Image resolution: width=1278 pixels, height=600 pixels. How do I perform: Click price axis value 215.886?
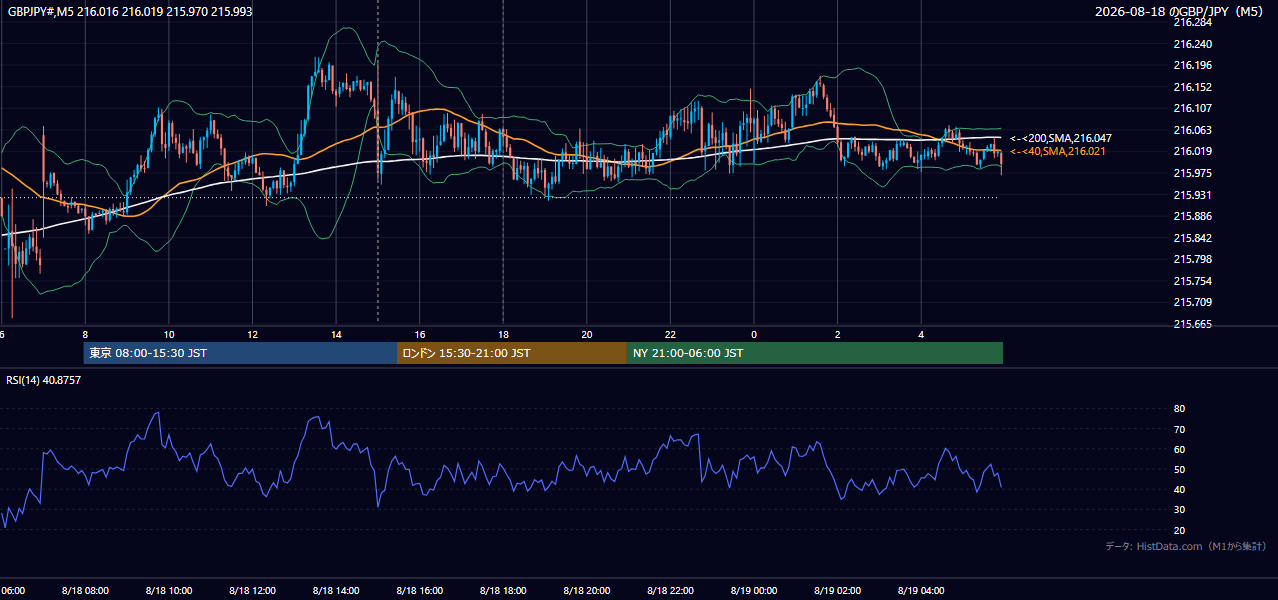click(x=1192, y=216)
